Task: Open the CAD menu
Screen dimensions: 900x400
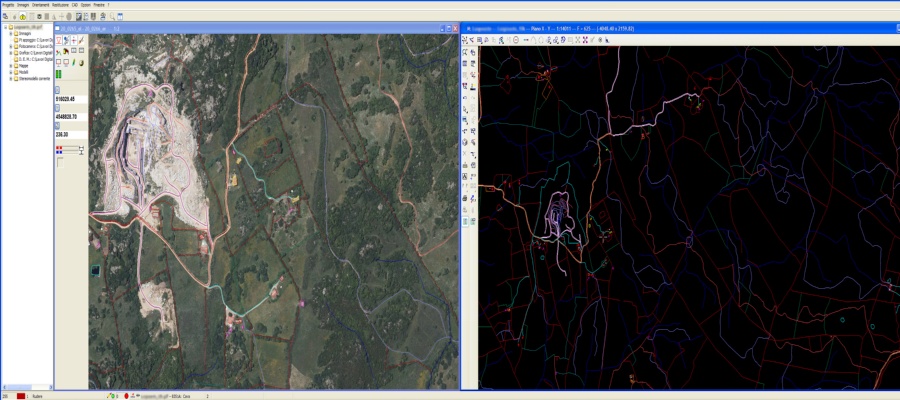Action: (74, 5)
